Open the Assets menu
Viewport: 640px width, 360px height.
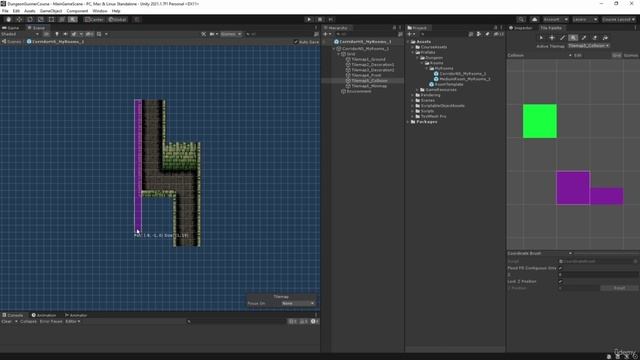tap(29, 11)
